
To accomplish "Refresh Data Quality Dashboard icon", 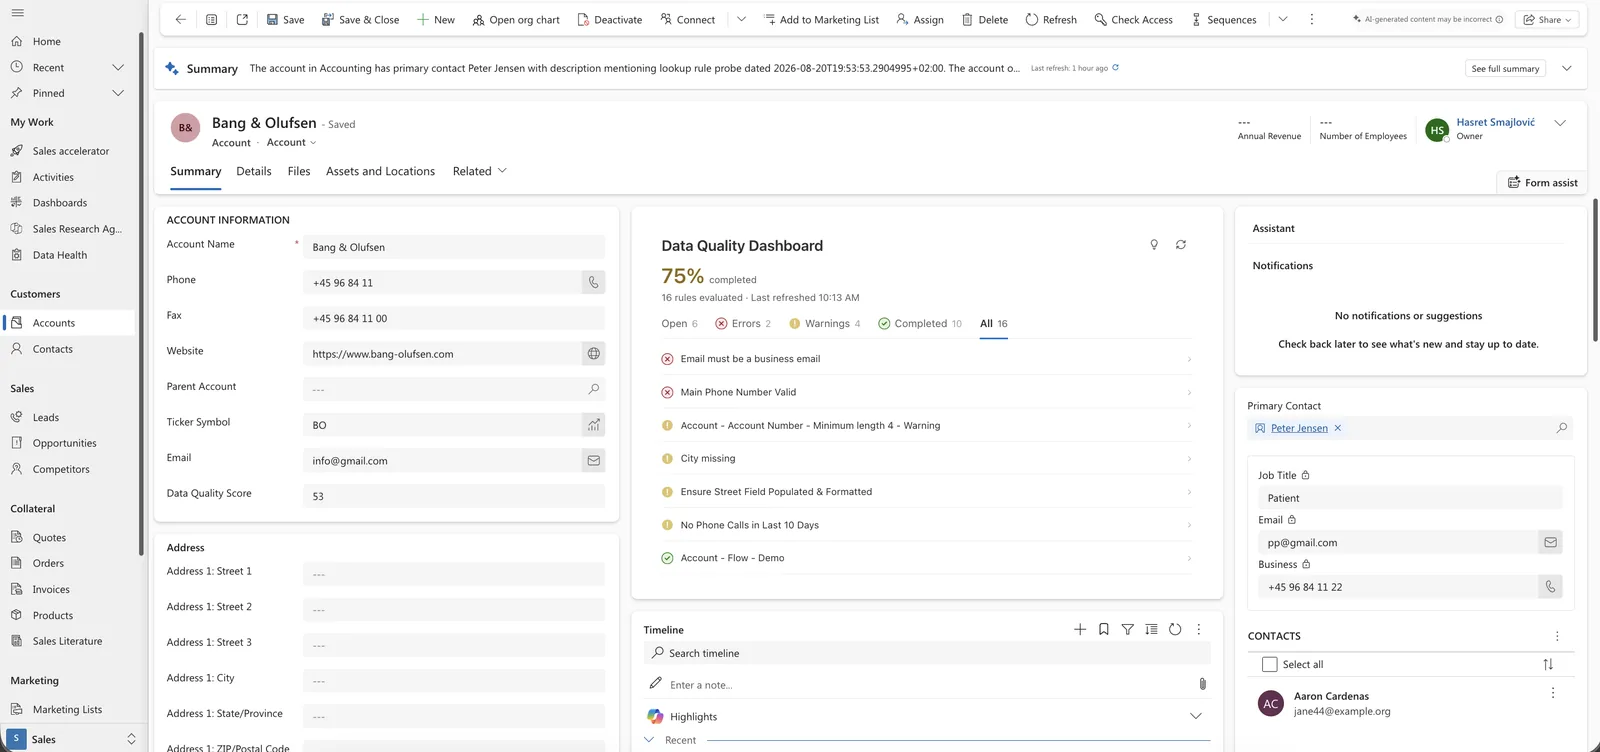I will (1181, 245).
